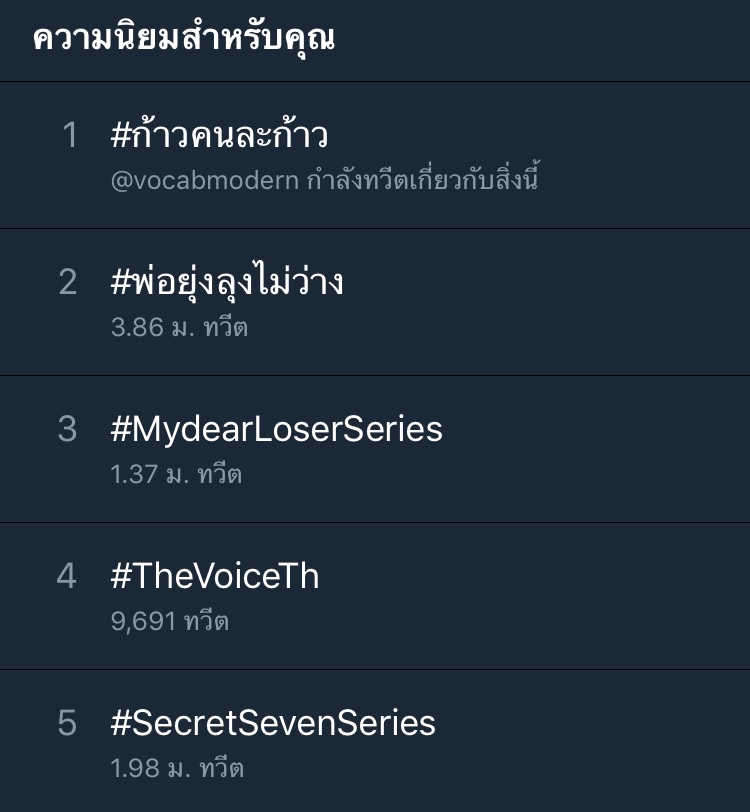Tap the word ทวีต beside 9,691
Image resolution: width=750 pixels, height=812 pixels.
207,621
